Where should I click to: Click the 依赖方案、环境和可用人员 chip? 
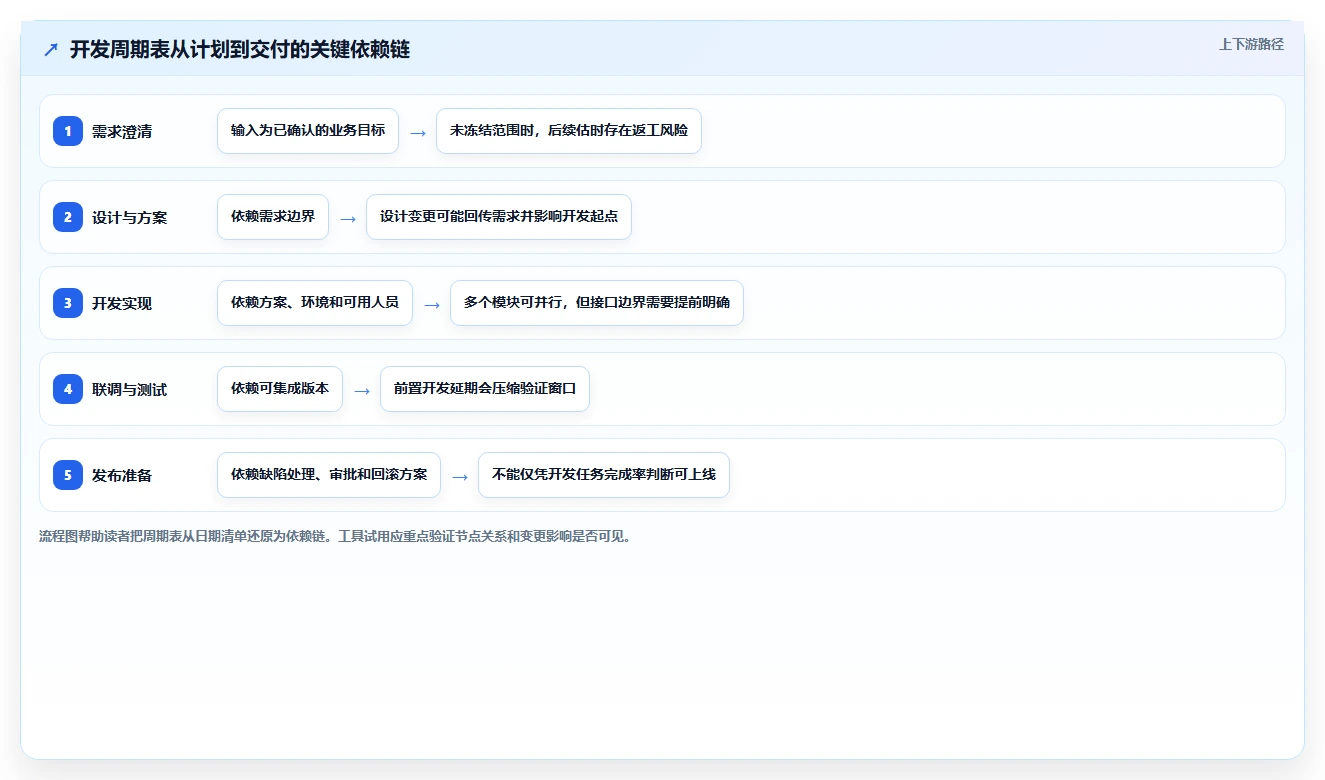[x=315, y=303]
